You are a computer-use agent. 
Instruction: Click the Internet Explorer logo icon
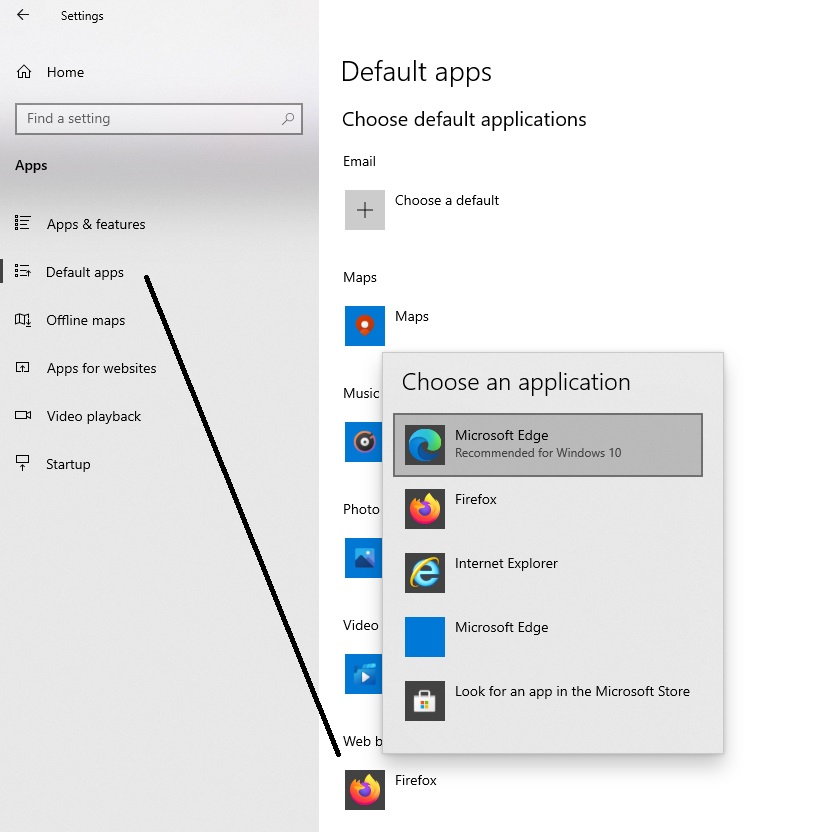pyautogui.click(x=425, y=573)
